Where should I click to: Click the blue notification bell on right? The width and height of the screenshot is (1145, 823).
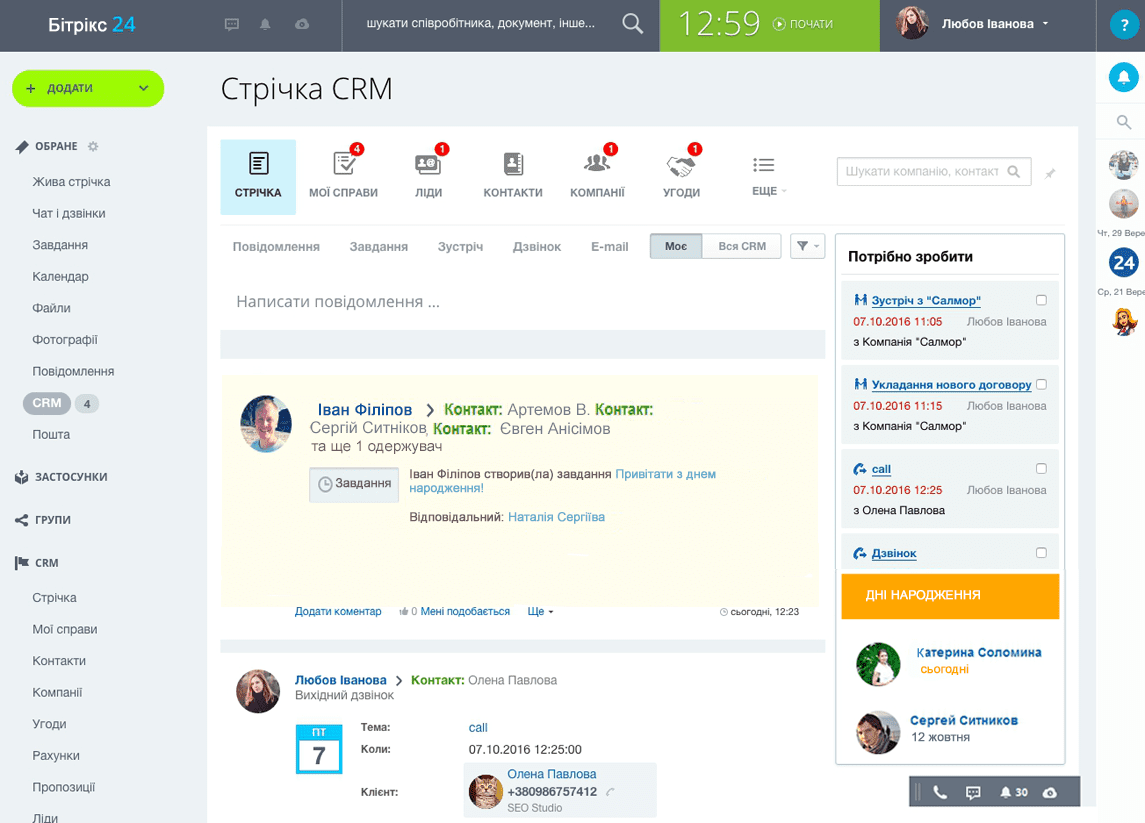(1124, 77)
